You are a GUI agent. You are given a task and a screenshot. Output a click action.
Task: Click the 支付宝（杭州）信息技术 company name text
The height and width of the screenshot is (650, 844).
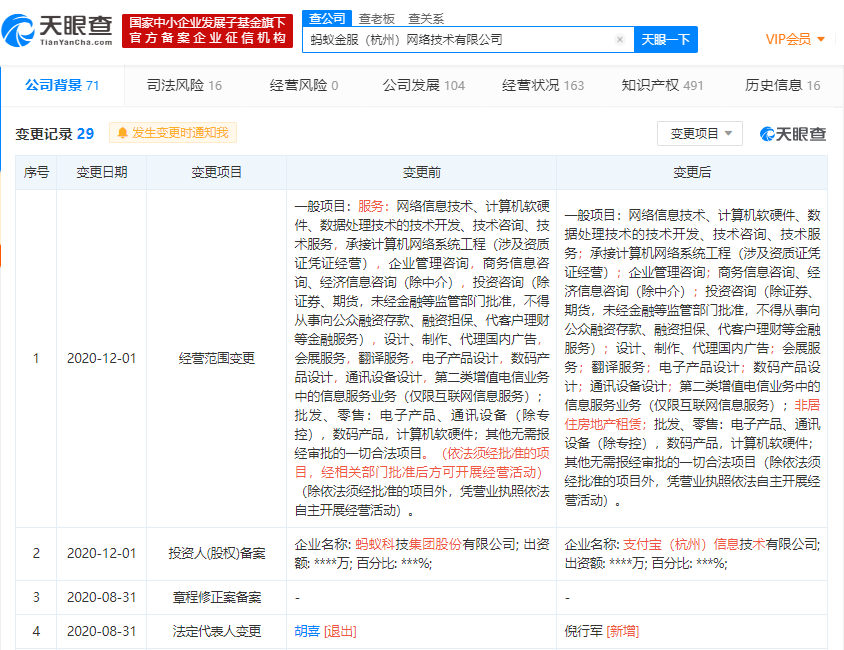coord(694,544)
